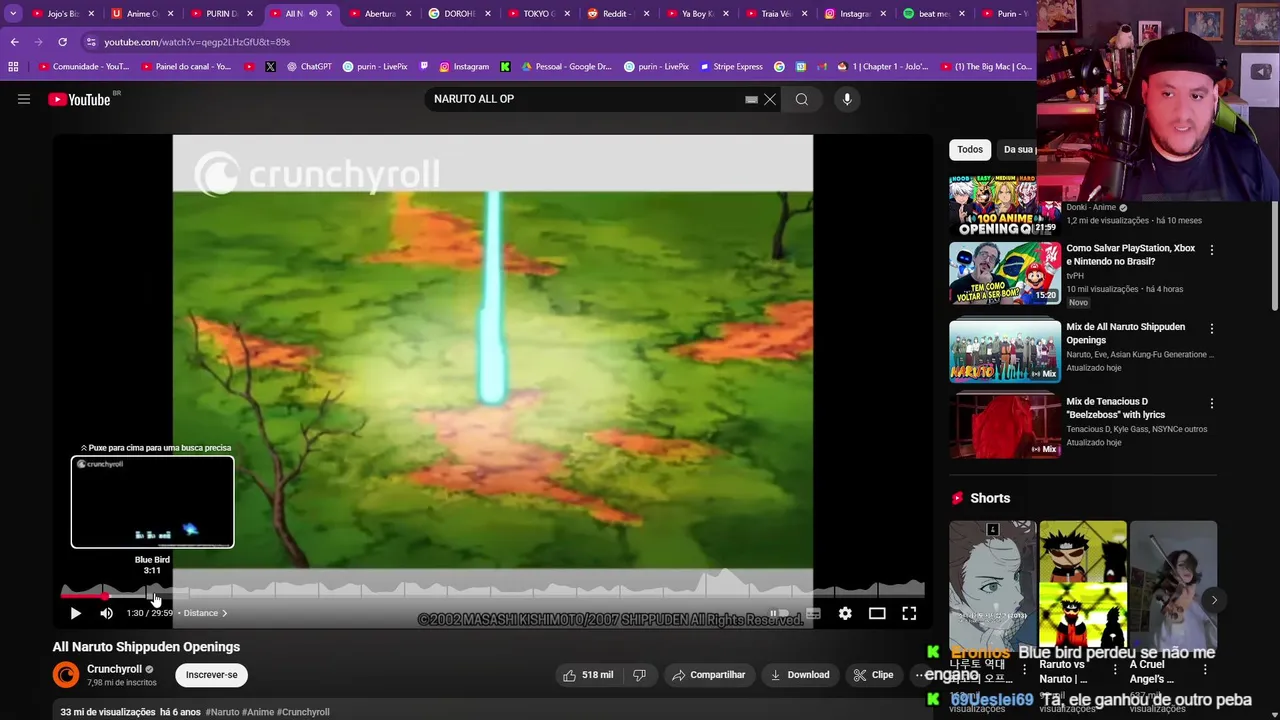Like the video with 518 mil likes
Image resolution: width=1280 pixels, height=720 pixels.
[x=588, y=675]
